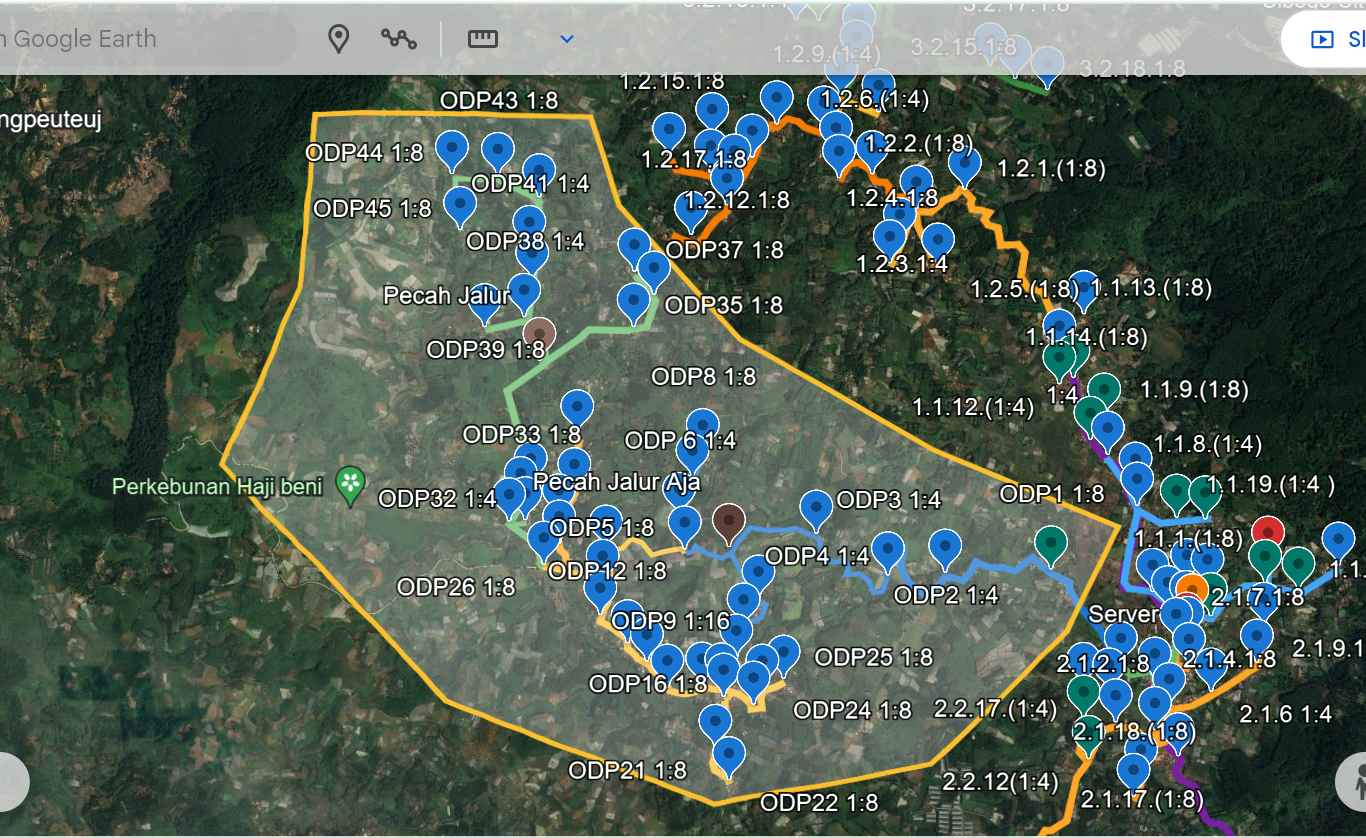Click the bottommost blue pin right of ODP21 1:8
Image resolution: width=1366 pixels, height=838 pixels.
(729, 756)
